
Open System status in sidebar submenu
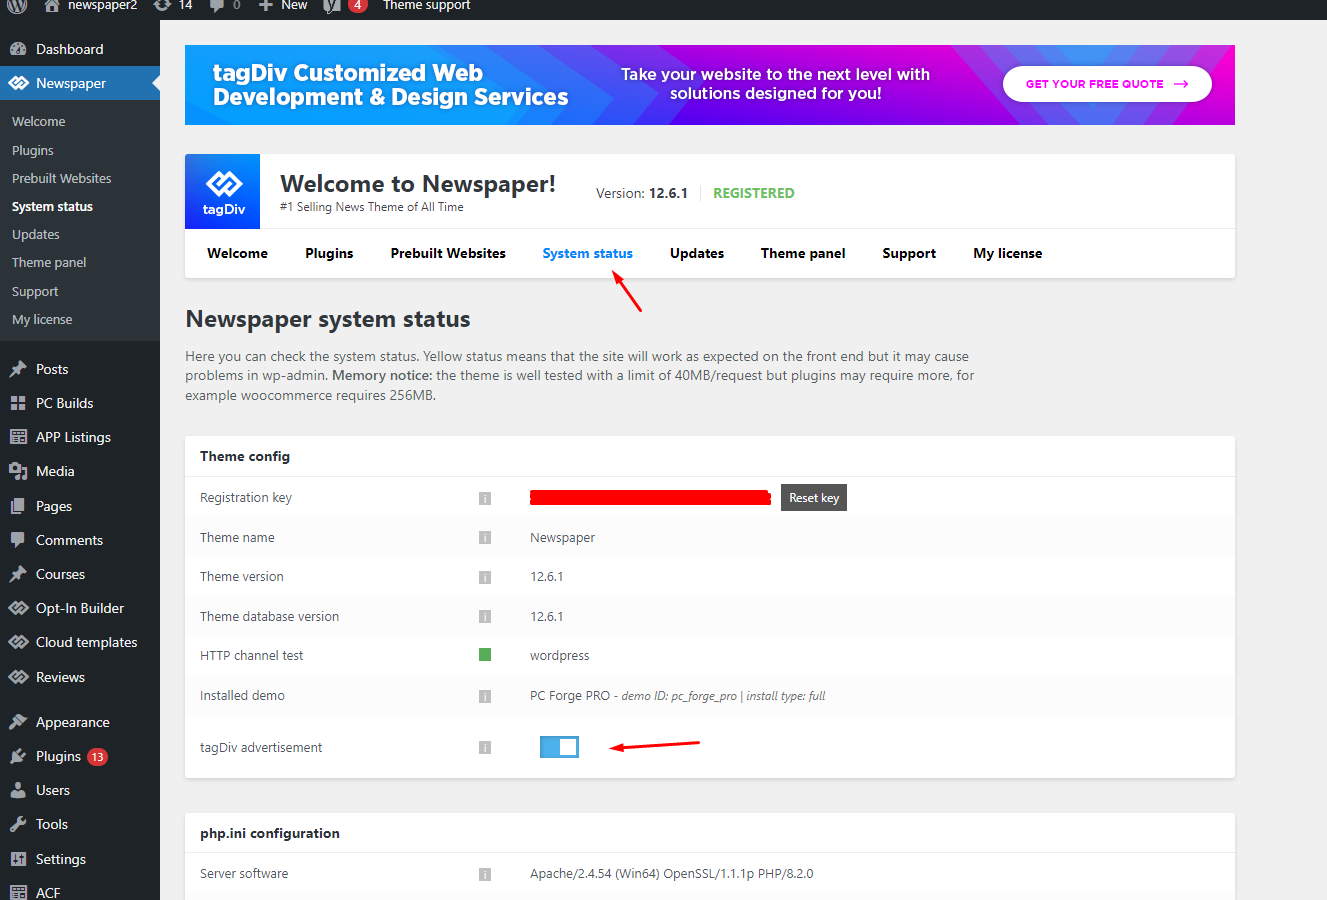52,206
